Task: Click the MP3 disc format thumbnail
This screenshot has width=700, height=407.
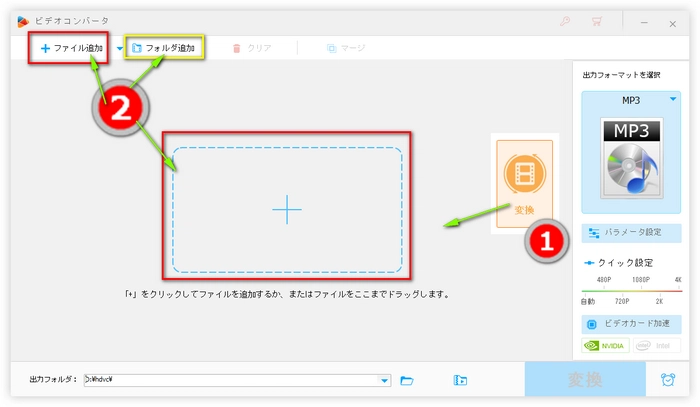Action: coord(630,156)
